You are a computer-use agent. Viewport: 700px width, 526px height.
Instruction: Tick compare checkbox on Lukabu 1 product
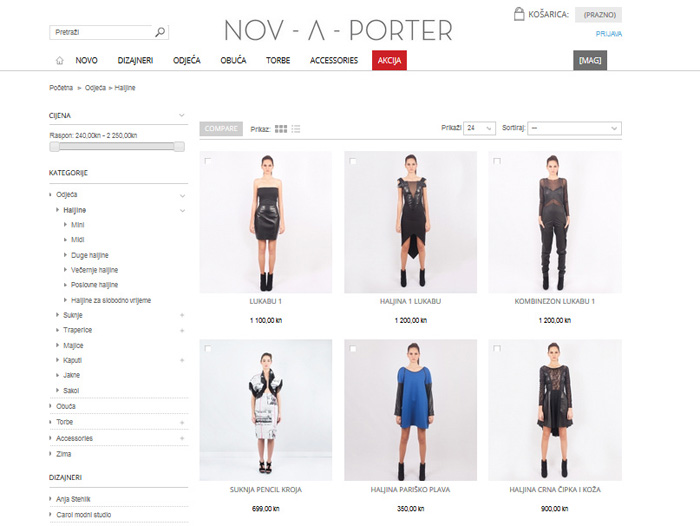[x=208, y=161]
